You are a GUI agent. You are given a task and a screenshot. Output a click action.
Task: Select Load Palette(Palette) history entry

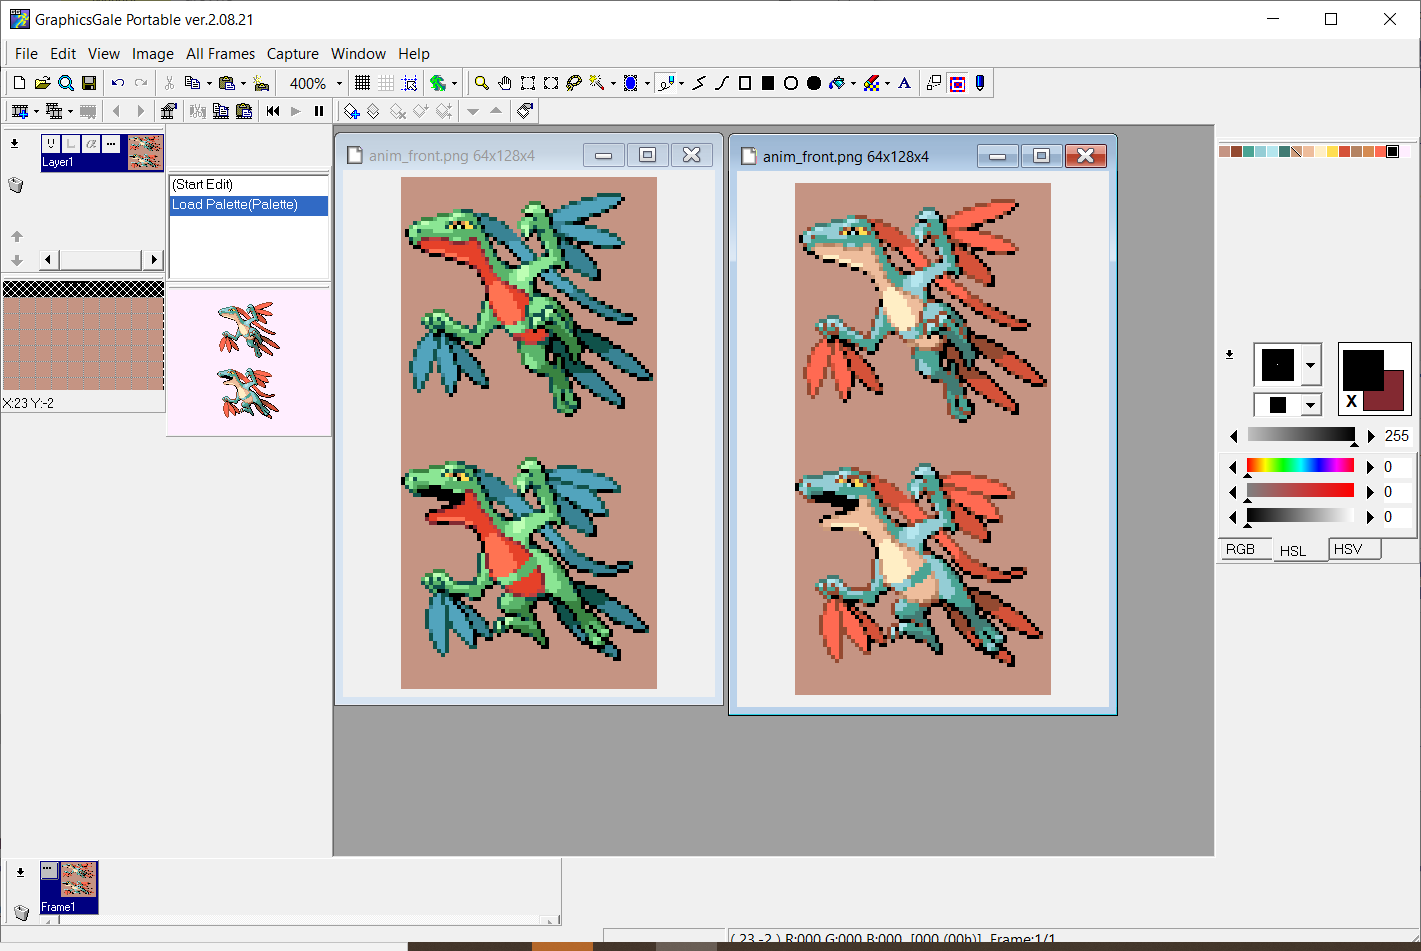(x=235, y=205)
